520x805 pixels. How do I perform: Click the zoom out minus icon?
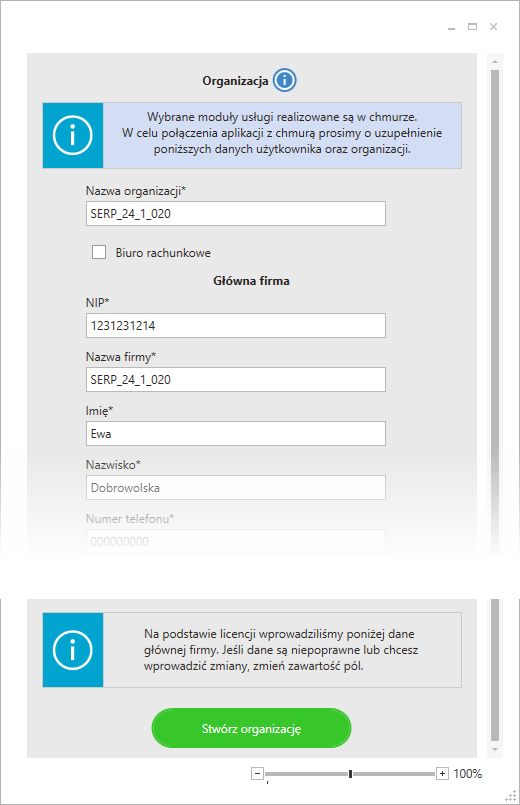(258, 773)
